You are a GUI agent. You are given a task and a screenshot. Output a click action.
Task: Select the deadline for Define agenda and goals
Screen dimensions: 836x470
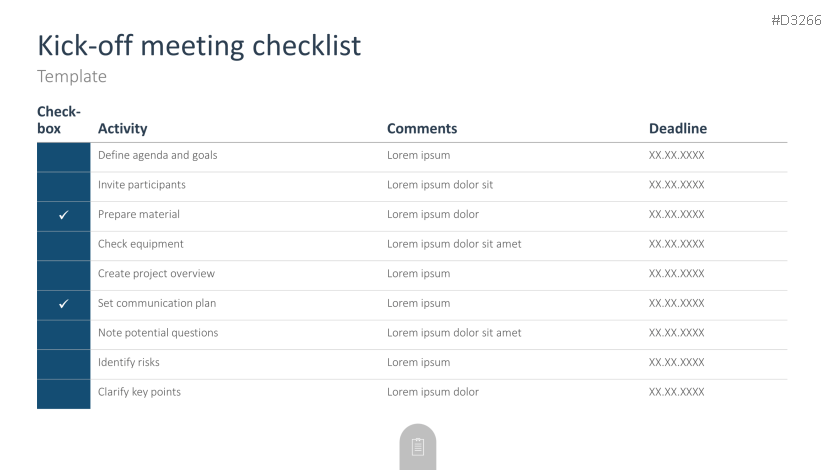pyautogui.click(x=676, y=155)
